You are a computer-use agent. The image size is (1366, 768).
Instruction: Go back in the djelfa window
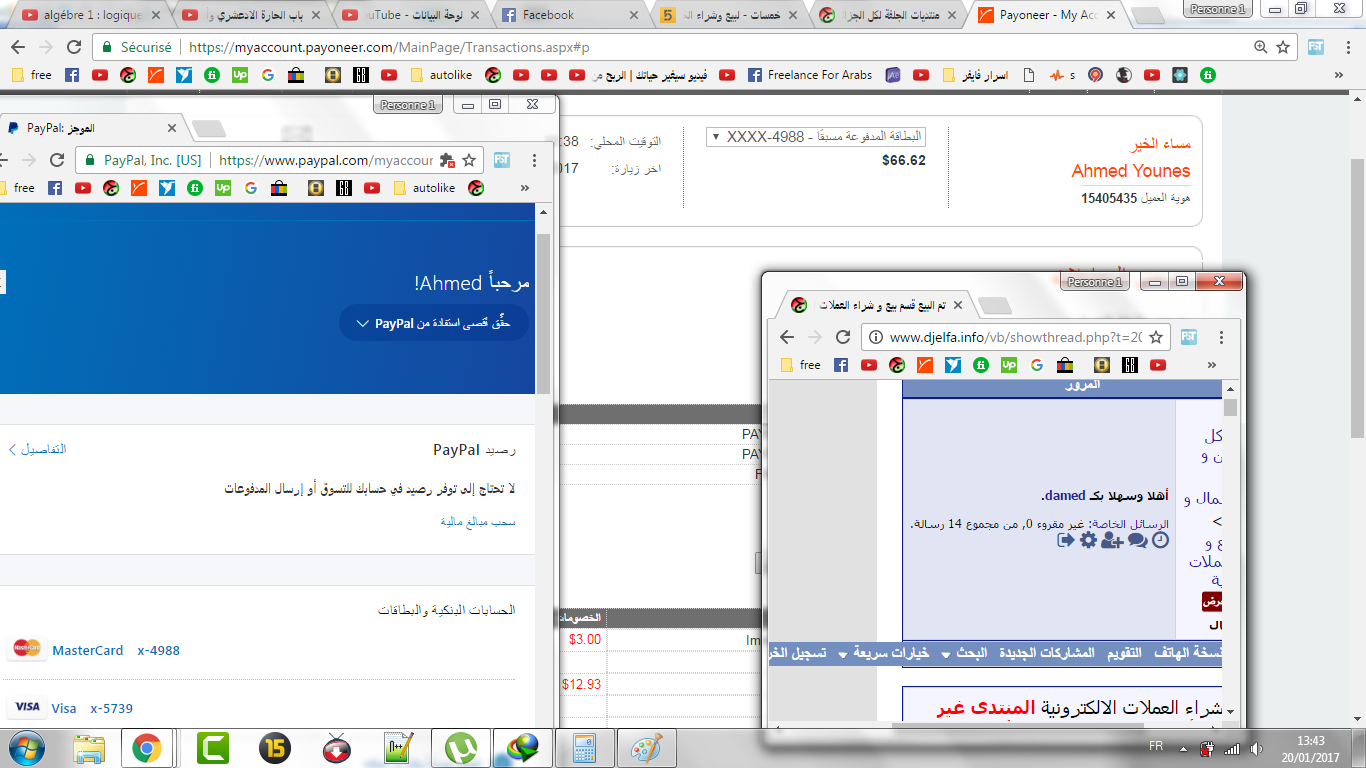coord(787,337)
